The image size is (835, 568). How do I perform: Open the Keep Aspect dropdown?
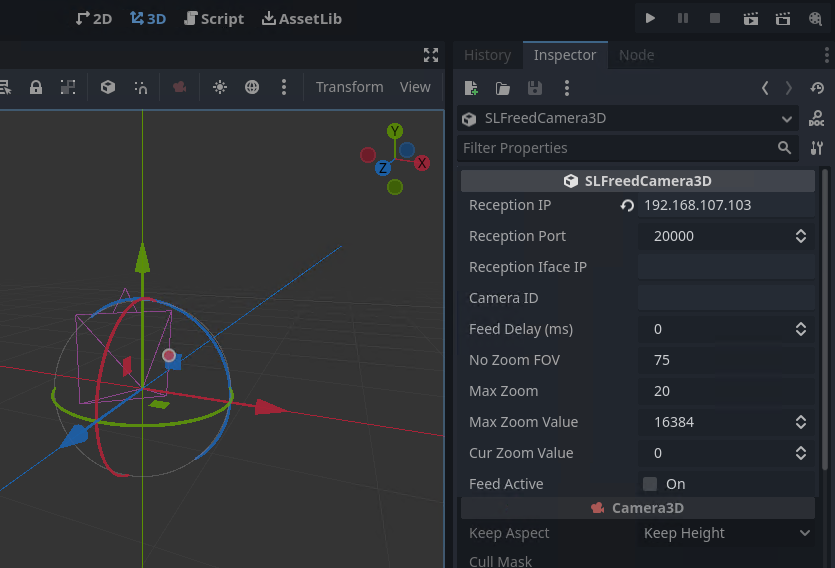[x=726, y=533]
